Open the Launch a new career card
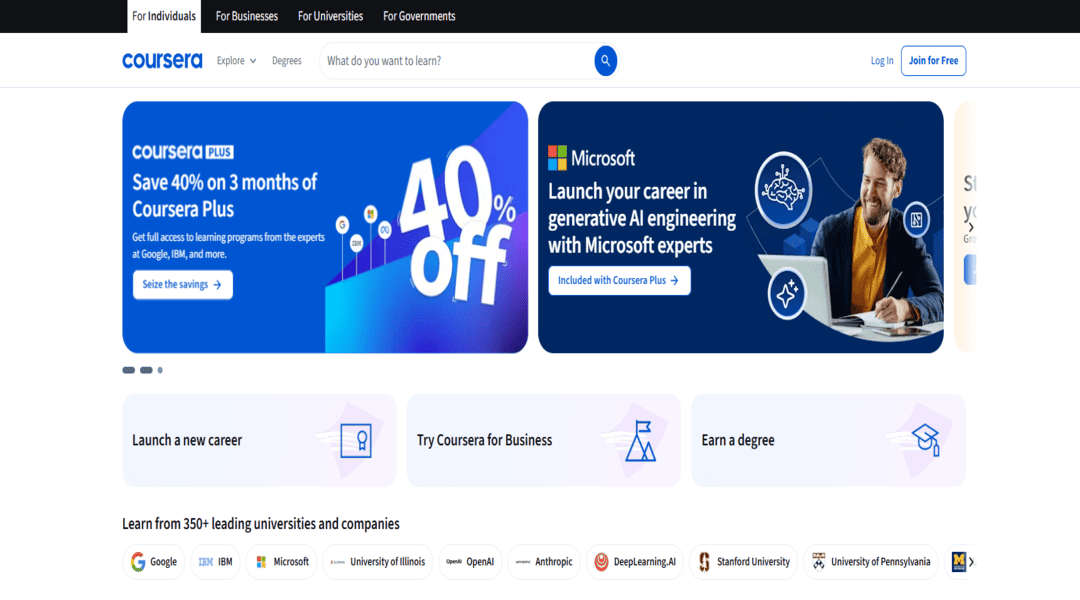This screenshot has width=1080, height=600. (259, 440)
